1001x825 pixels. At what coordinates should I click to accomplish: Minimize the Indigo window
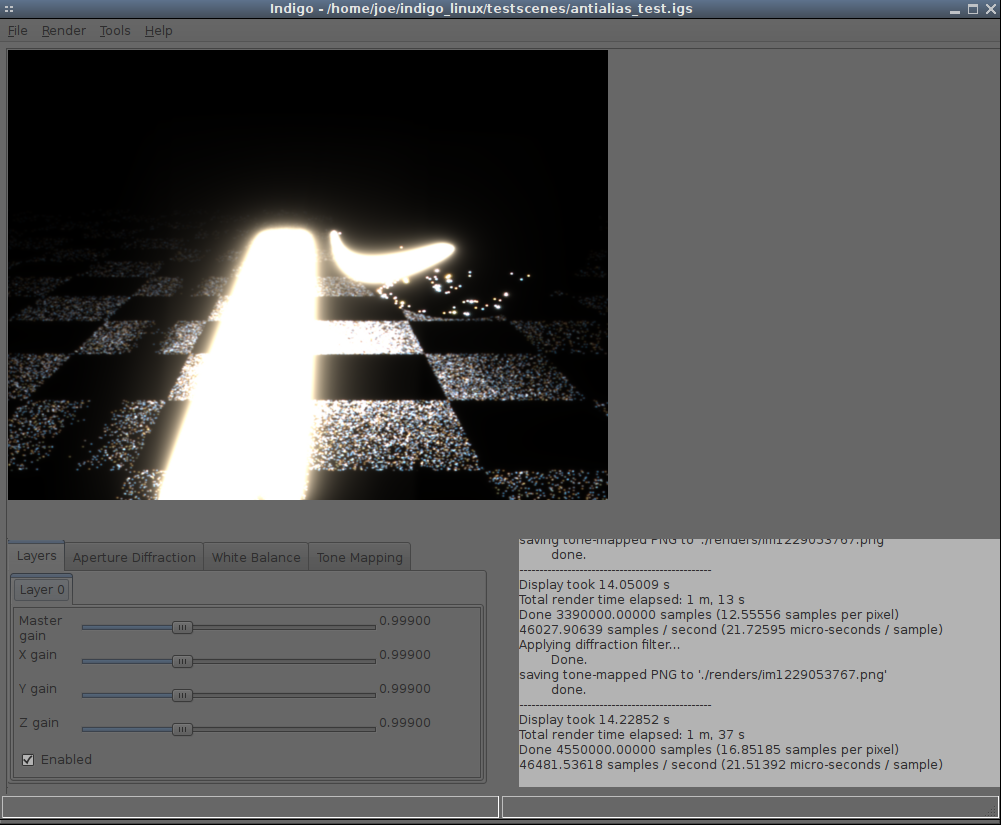[x=954, y=9]
